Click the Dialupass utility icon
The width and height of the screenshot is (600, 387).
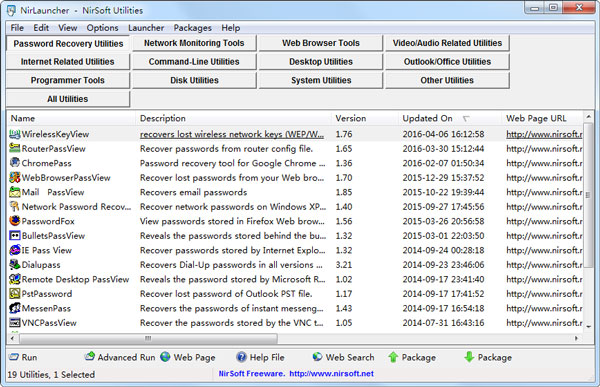pos(15,265)
